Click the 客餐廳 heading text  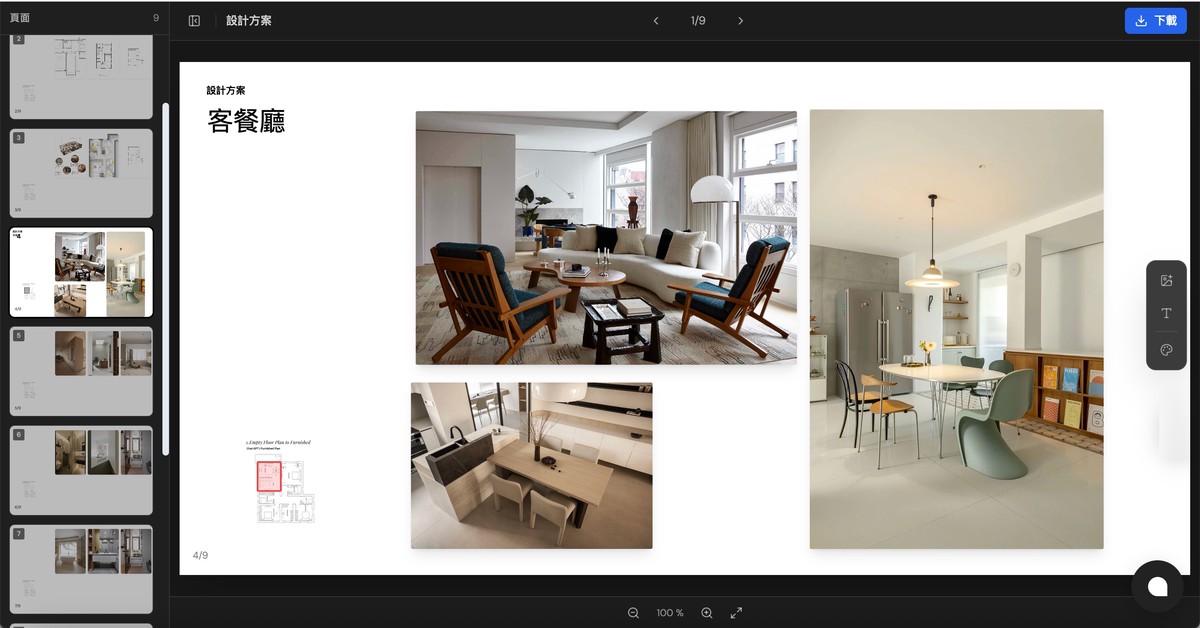click(x=246, y=122)
